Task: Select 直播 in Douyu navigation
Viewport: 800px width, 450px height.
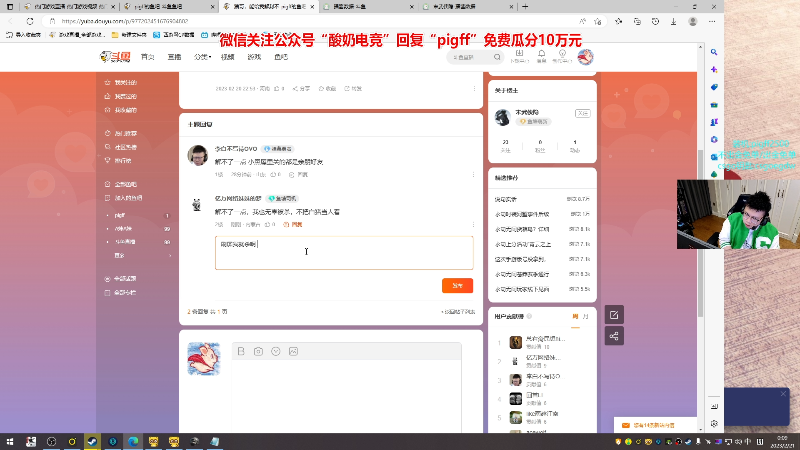Action: coord(174,57)
